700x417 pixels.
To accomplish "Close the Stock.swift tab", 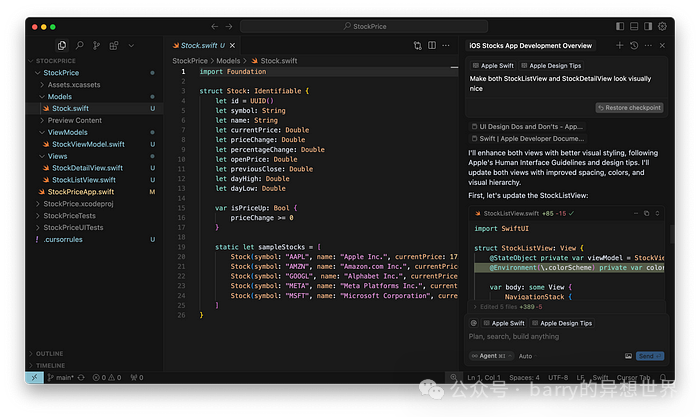I will click(x=232, y=46).
